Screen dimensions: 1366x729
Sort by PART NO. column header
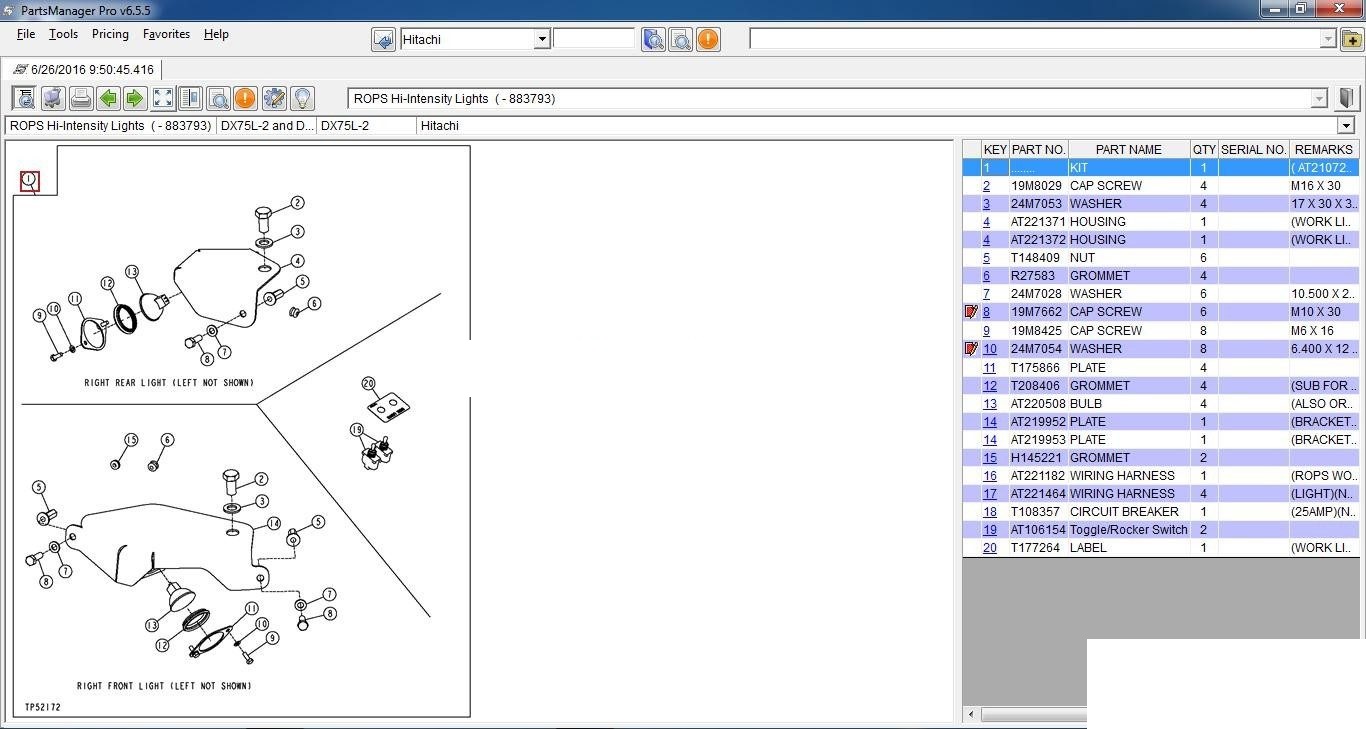click(x=1038, y=149)
